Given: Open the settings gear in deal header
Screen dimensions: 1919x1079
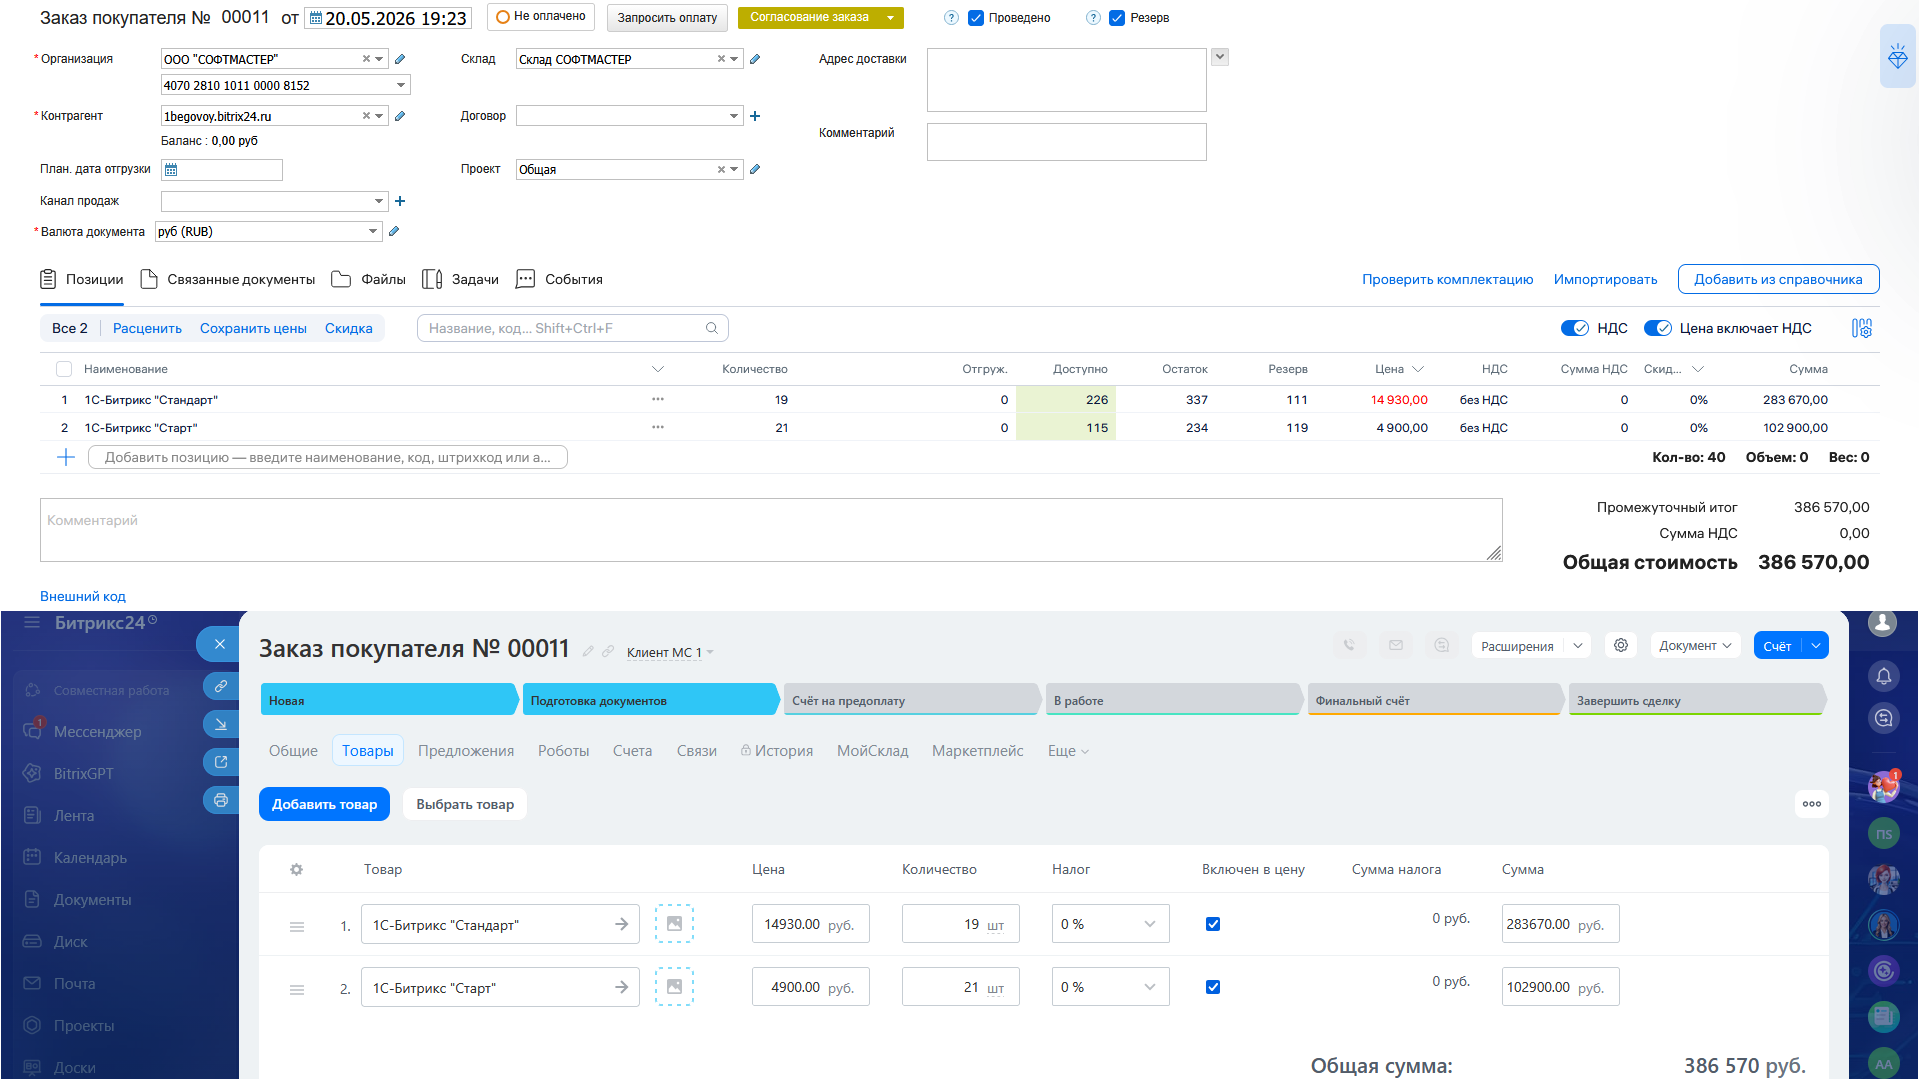Looking at the screenshot, I should pos(1621,645).
